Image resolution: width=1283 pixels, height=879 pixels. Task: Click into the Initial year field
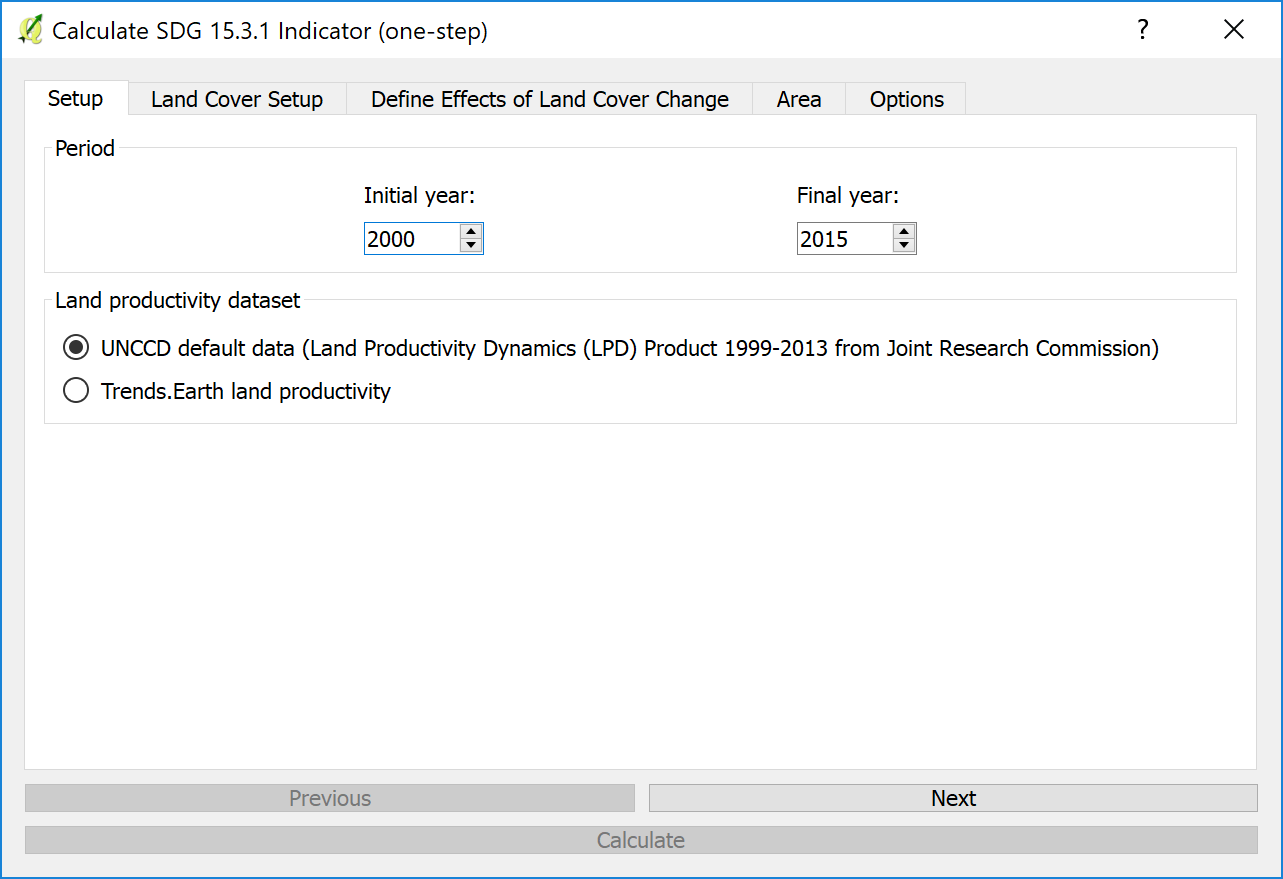[x=410, y=239]
